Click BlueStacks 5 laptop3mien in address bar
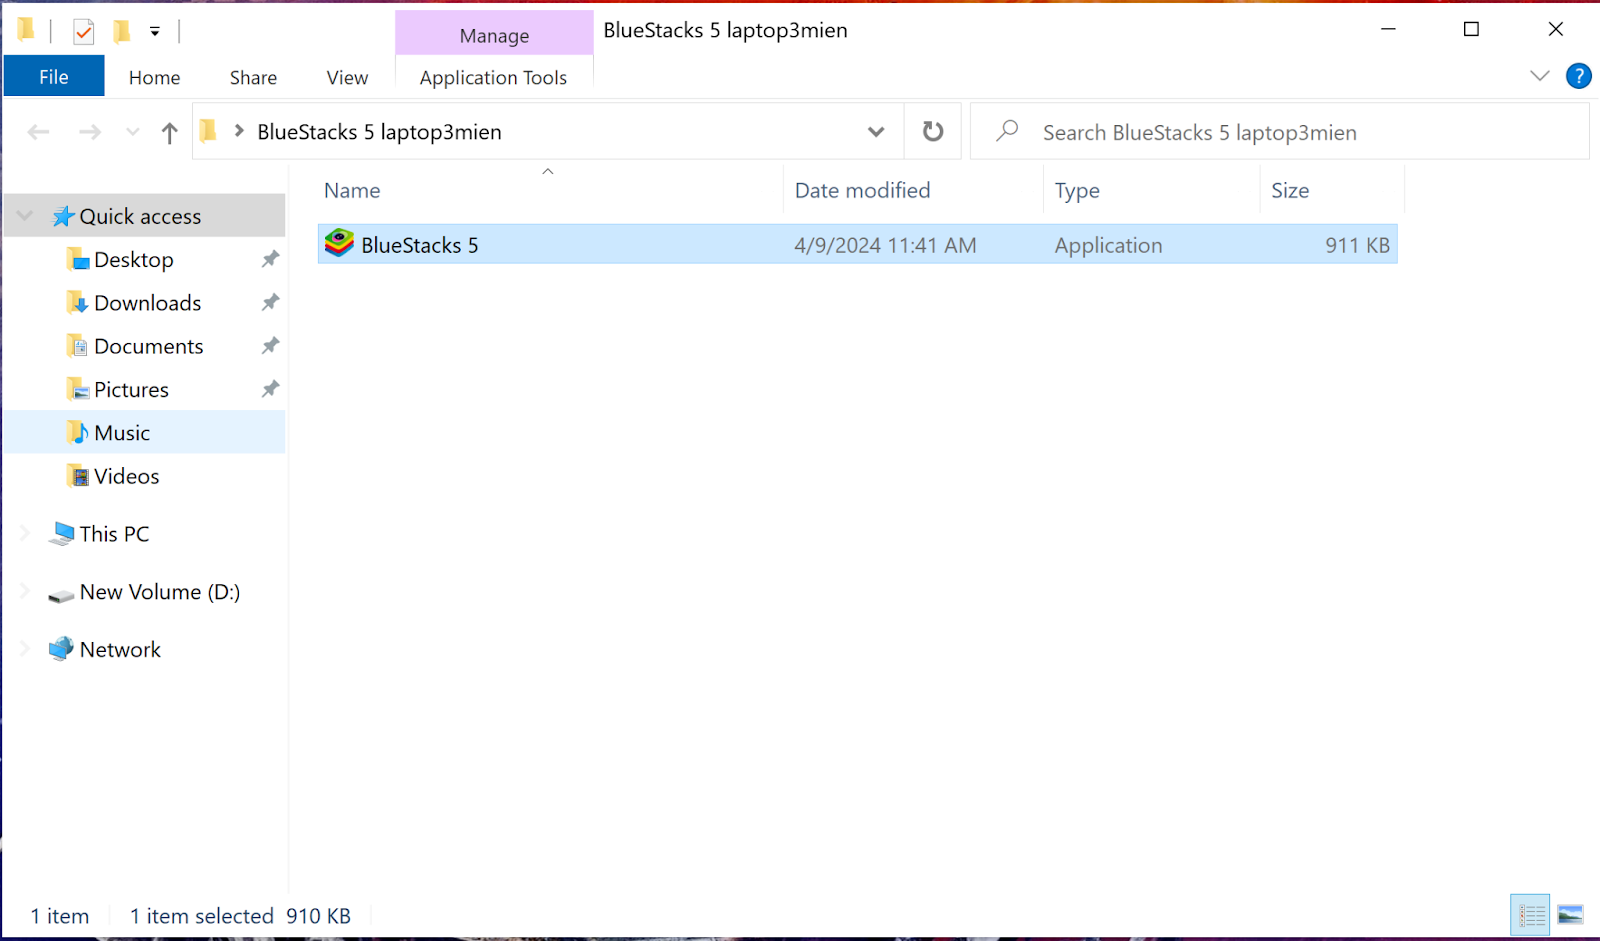Screen dimensions: 1600x941 (379, 132)
